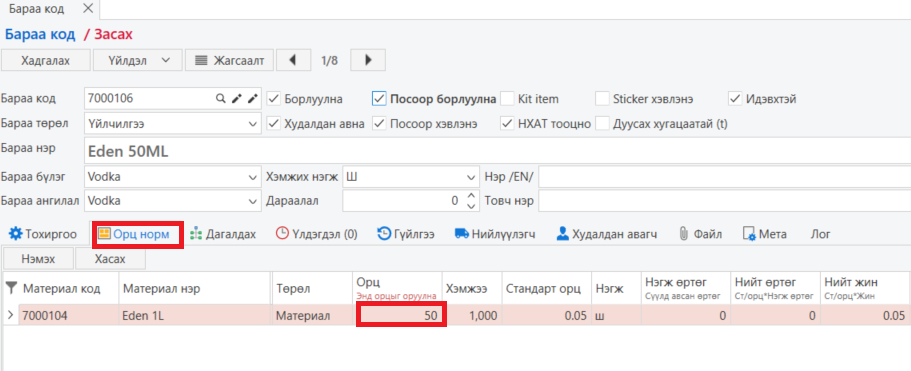Switch to Тохиргоо tab
The height and width of the screenshot is (371, 911).
click(43, 234)
